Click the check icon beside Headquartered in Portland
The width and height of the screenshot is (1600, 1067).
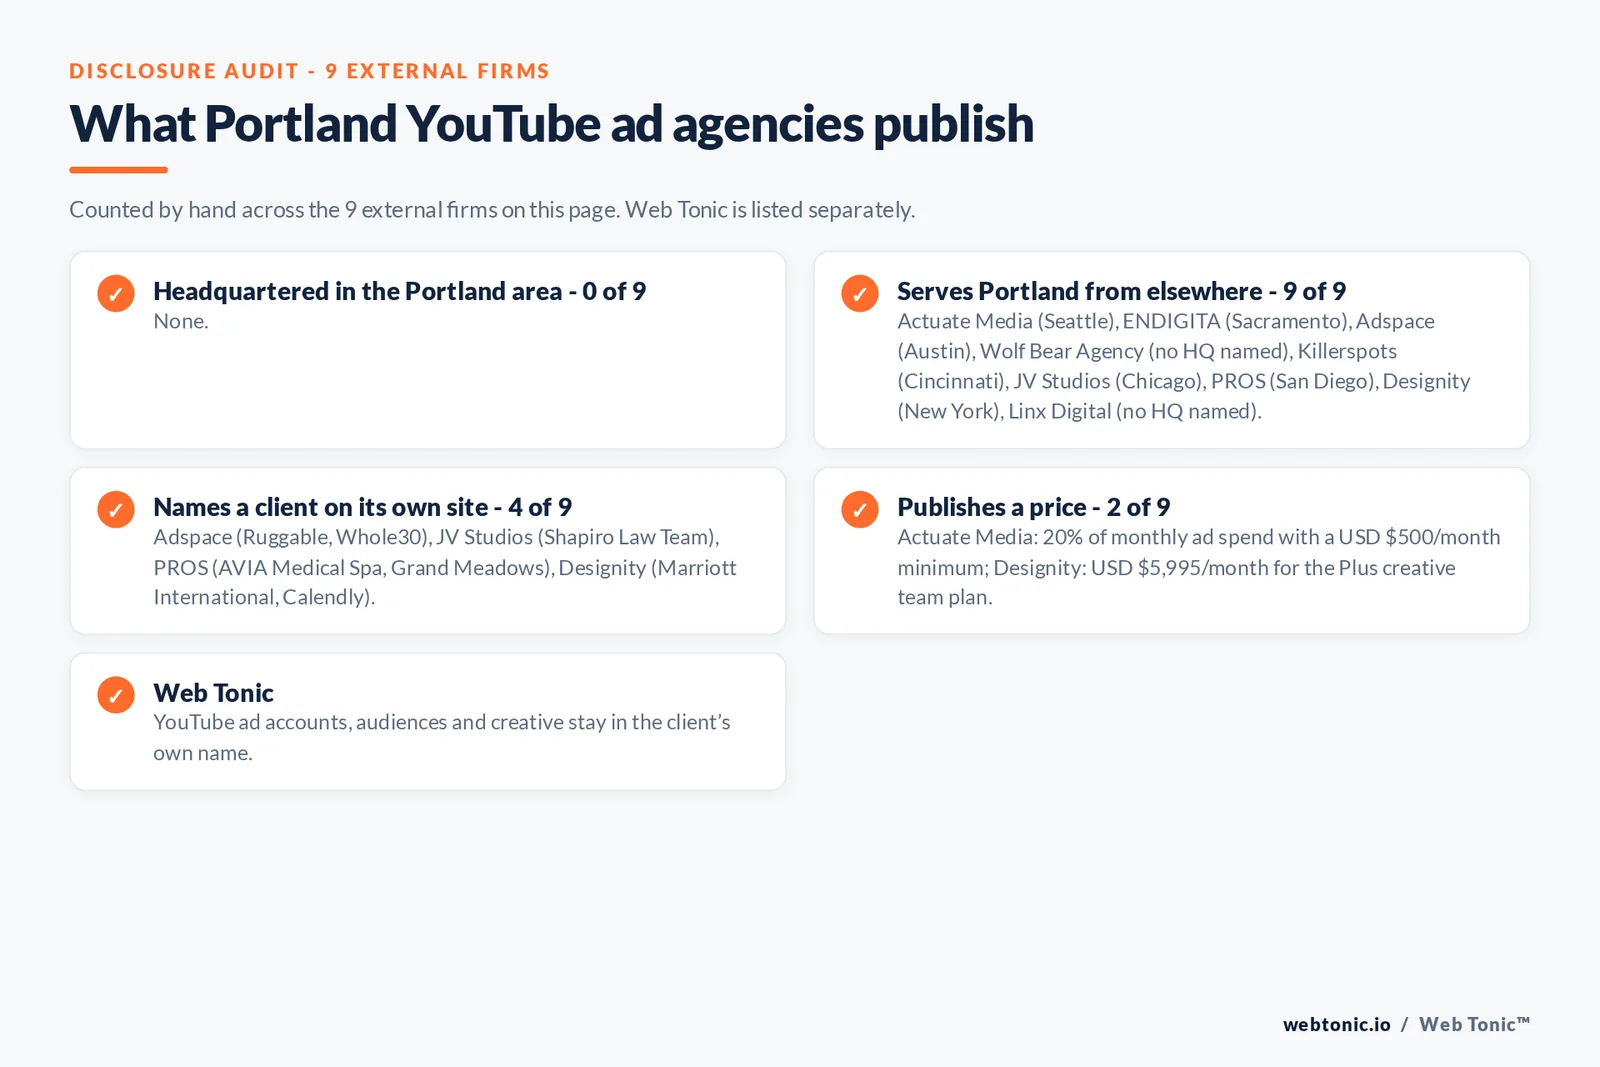click(x=116, y=293)
